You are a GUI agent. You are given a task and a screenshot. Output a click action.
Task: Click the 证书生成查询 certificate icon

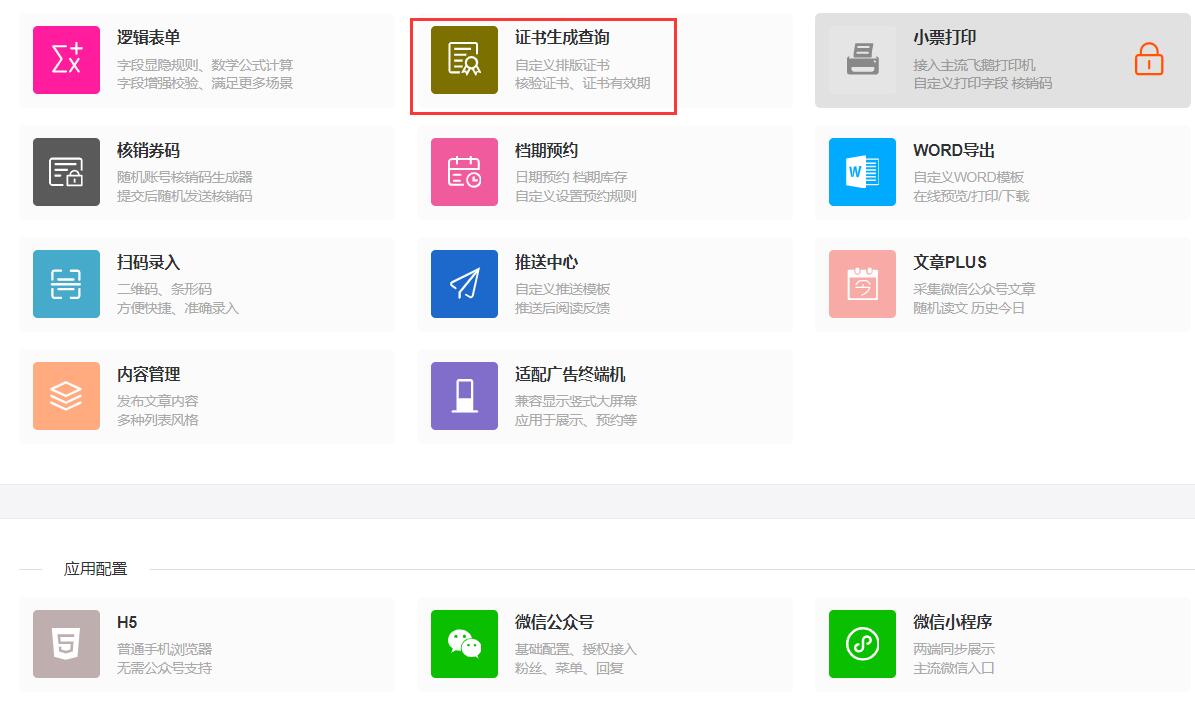click(x=464, y=59)
